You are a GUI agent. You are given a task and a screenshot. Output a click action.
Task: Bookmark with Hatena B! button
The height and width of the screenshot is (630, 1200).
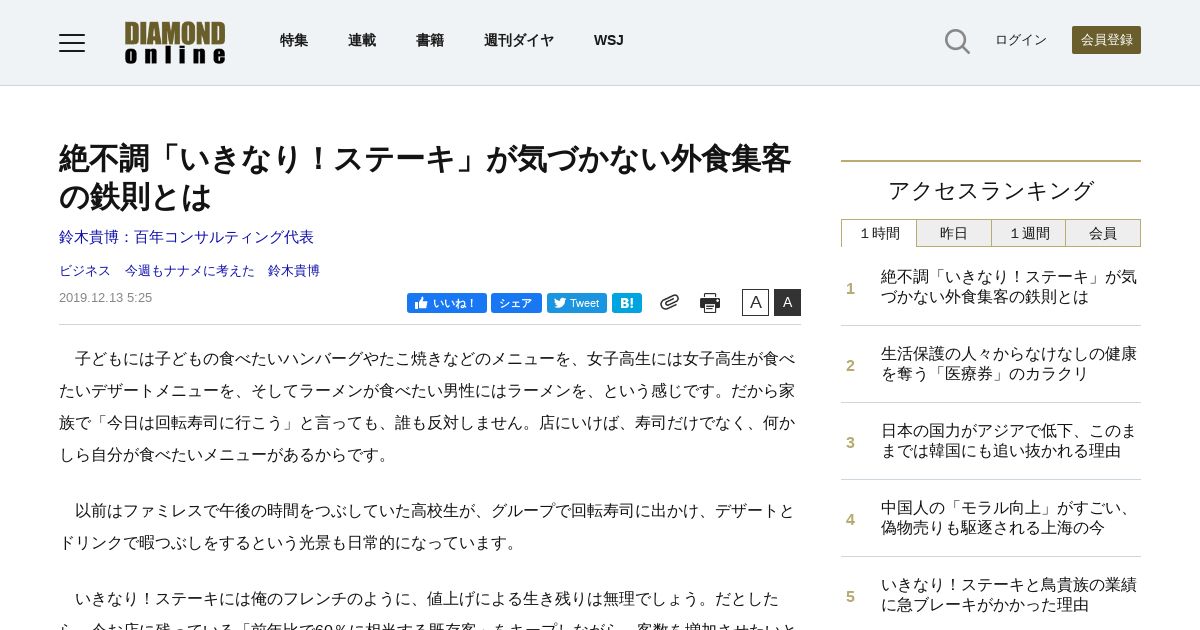point(627,303)
